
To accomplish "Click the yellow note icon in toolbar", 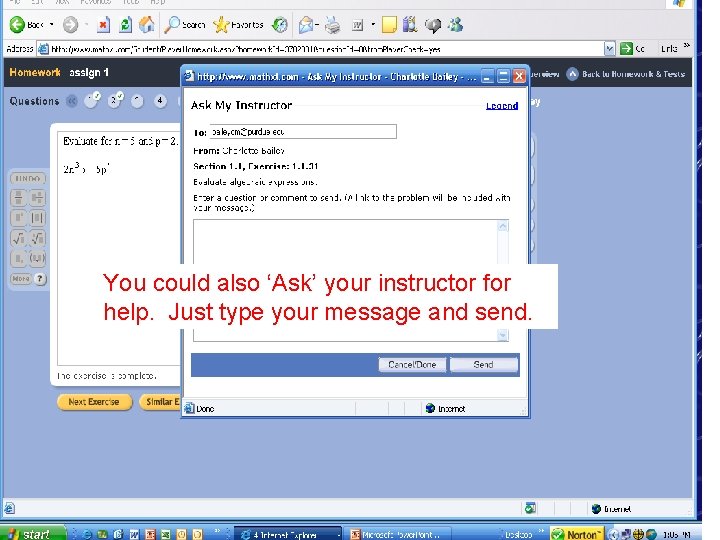I will point(389,25).
